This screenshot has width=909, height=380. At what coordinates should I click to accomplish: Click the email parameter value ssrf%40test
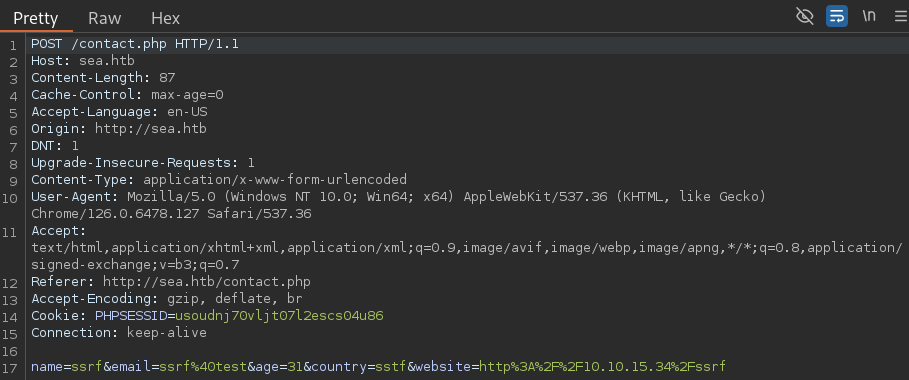coord(203,367)
